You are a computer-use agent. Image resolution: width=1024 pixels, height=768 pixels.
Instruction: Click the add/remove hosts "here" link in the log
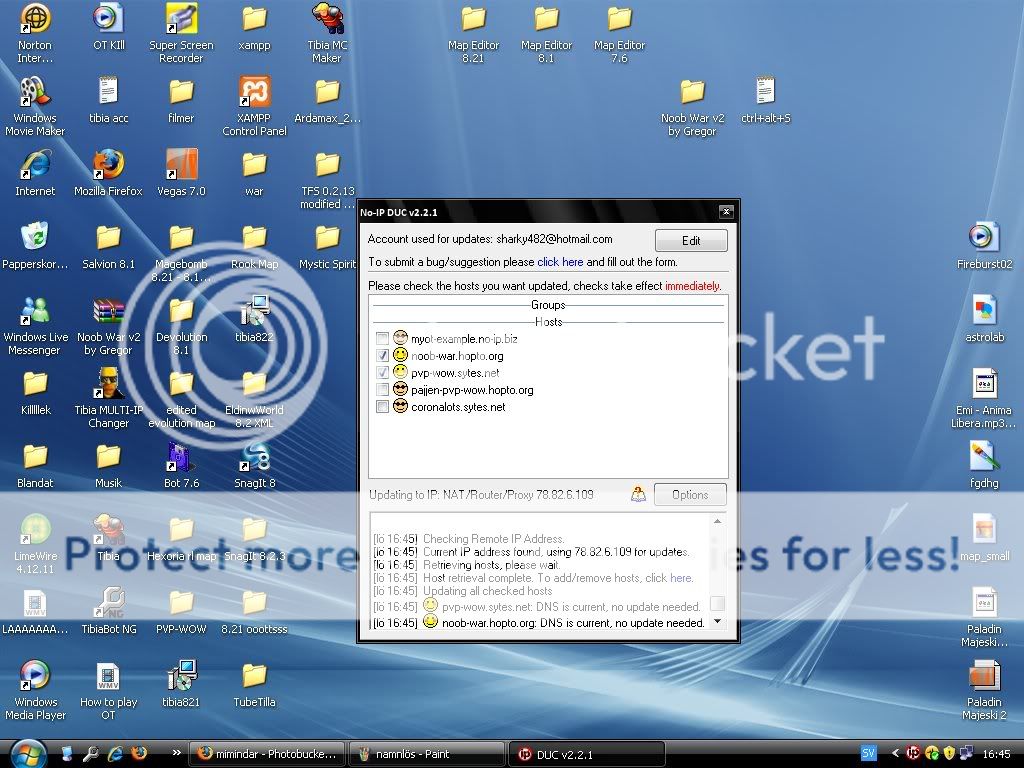click(681, 578)
